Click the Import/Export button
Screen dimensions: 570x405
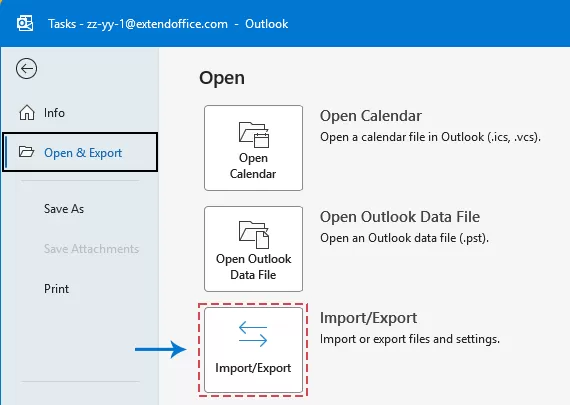pyautogui.click(x=253, y=350)
